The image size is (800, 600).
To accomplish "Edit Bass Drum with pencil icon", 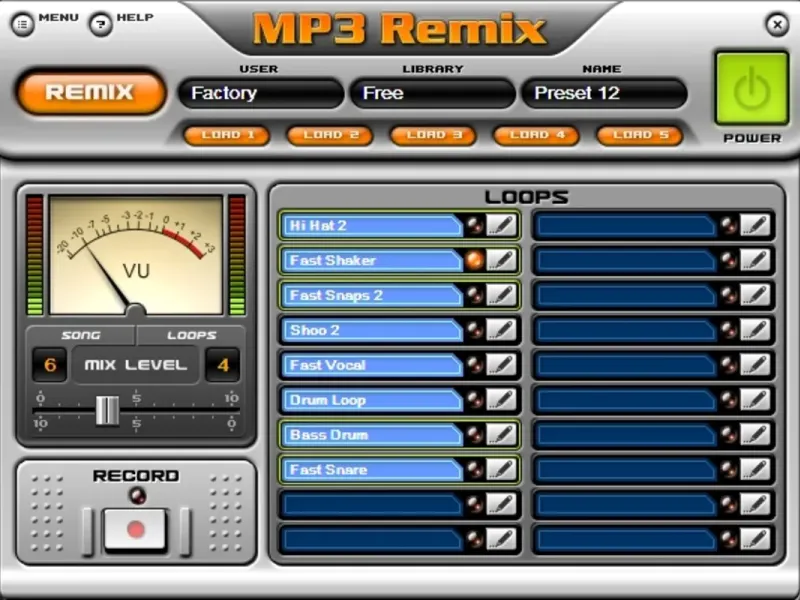I will (x=501, y=435).
